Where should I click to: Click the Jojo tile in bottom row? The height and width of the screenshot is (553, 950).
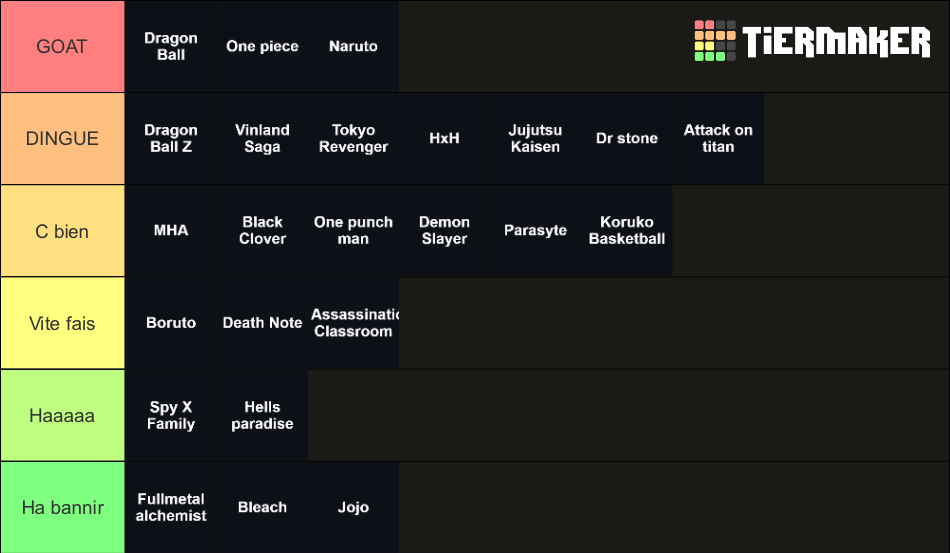click(x=353, y=508)
